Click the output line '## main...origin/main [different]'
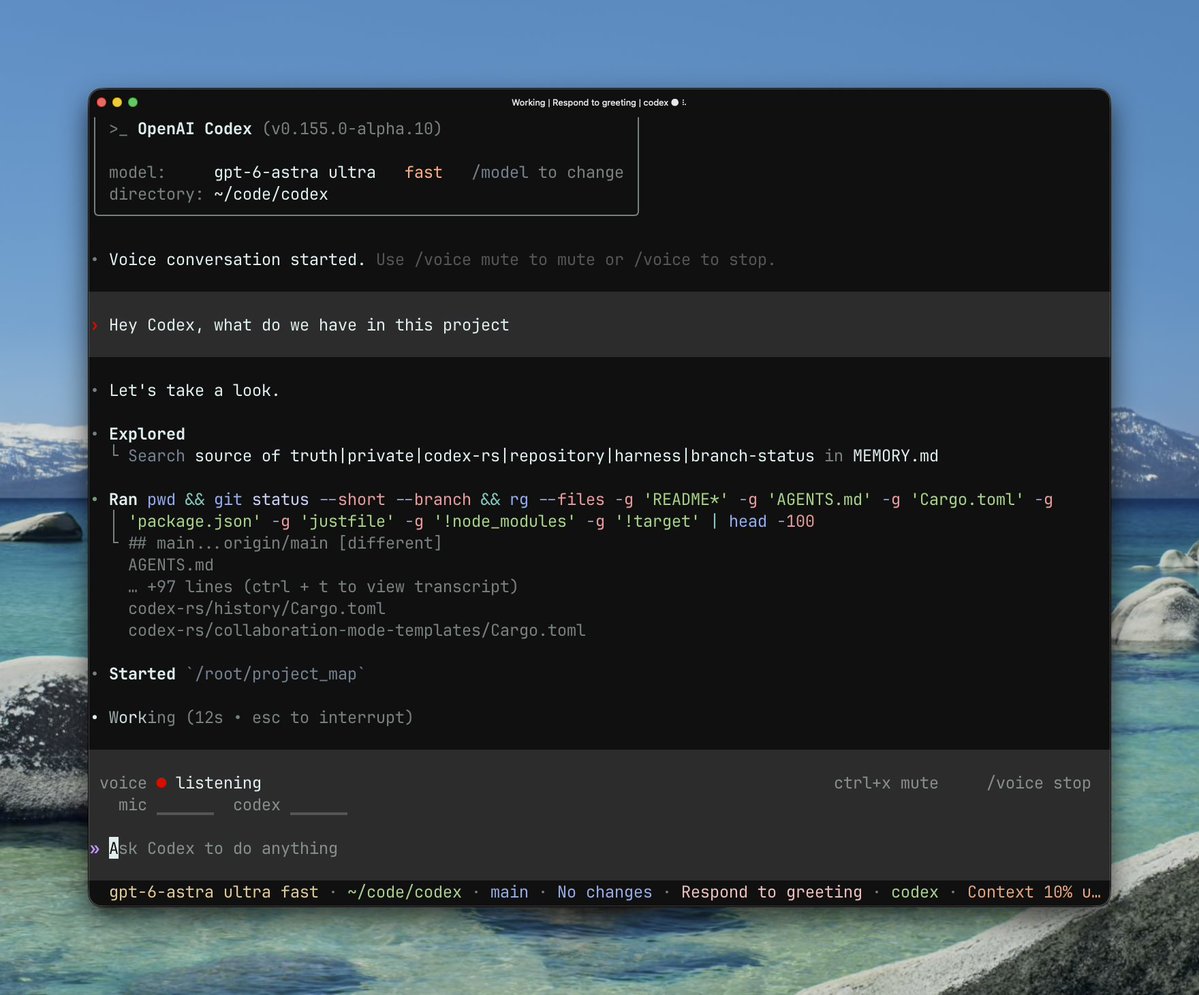The width and height of the screenshot is (1199, 995). point(284,543)
